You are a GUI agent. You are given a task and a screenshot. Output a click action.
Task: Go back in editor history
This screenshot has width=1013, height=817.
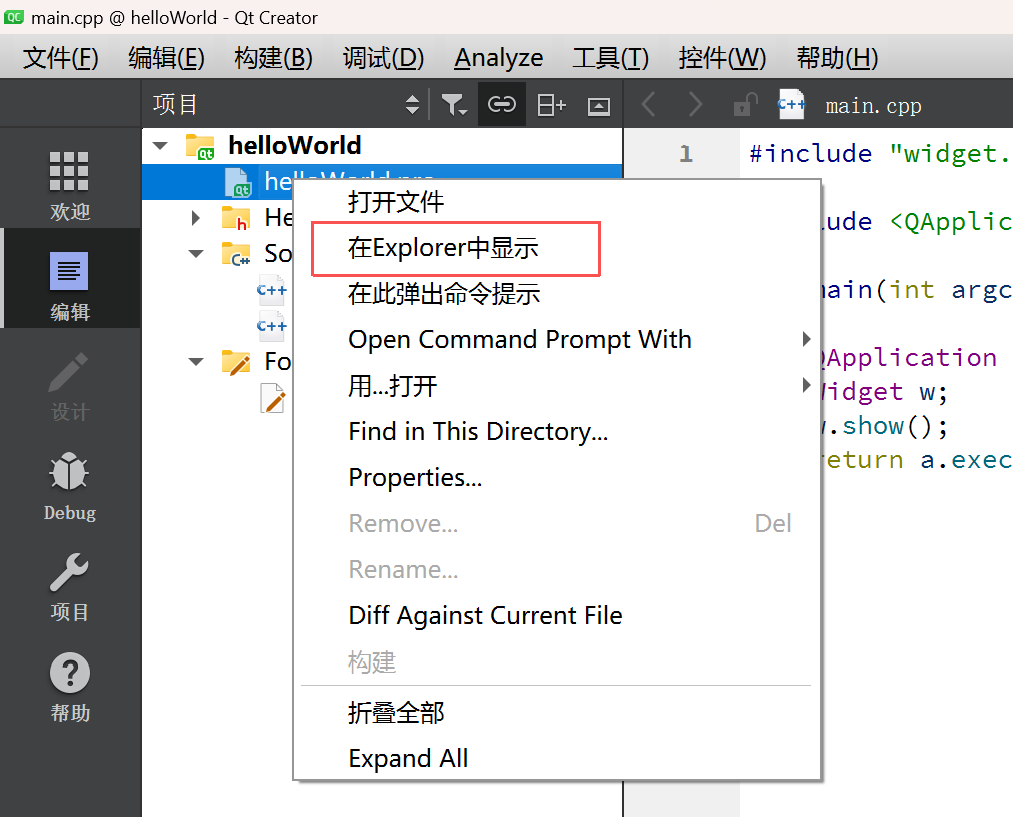(x=649, y=104)
